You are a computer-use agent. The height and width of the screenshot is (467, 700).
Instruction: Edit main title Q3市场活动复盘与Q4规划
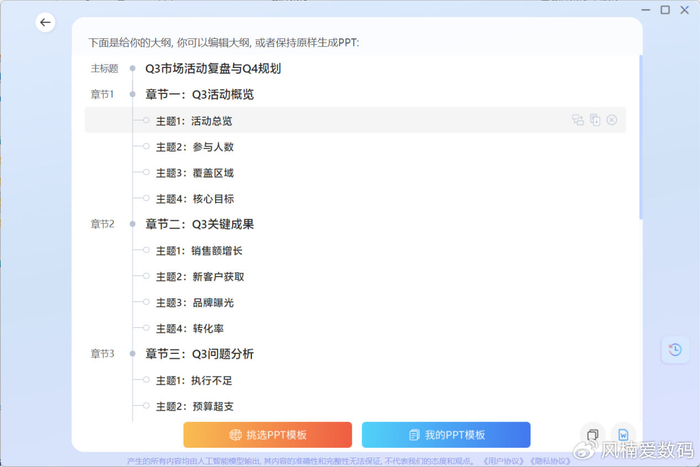pyautogui.click(x=213, y=69)
